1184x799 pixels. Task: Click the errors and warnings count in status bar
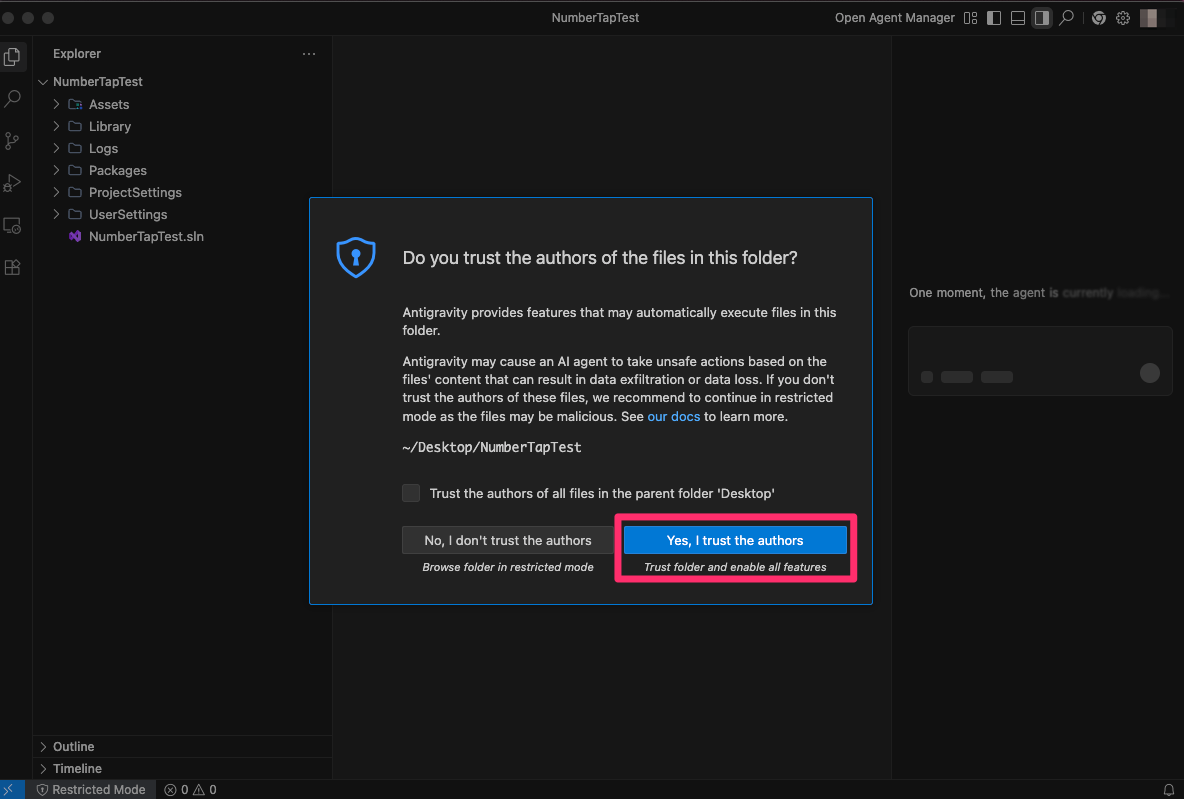point(190,789)
